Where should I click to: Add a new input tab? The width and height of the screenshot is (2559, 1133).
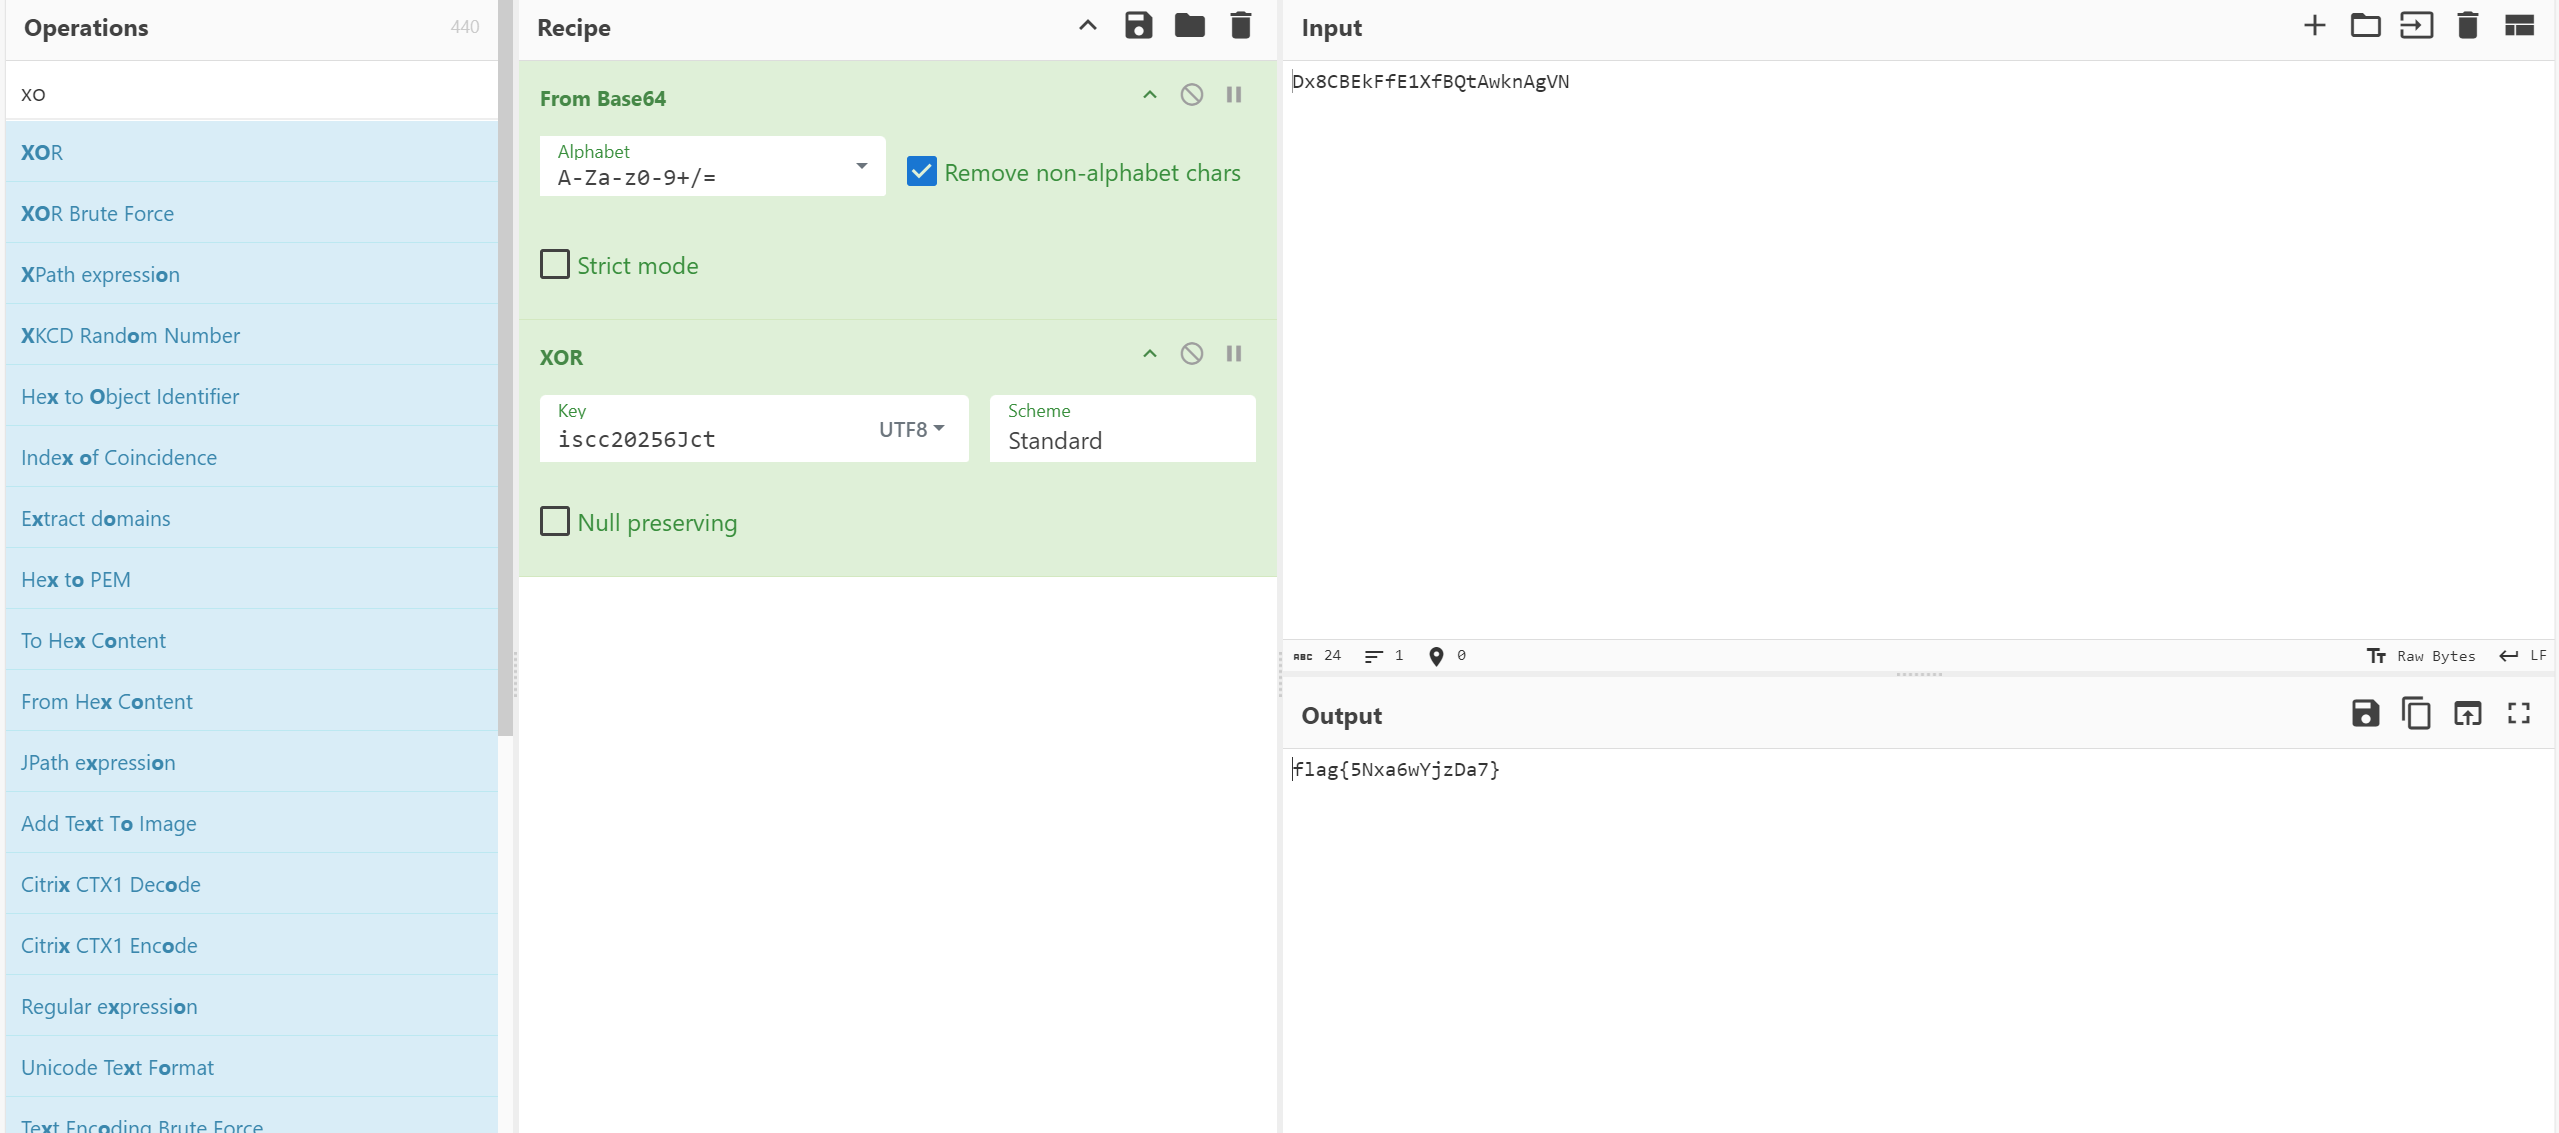coord(2314,26)
